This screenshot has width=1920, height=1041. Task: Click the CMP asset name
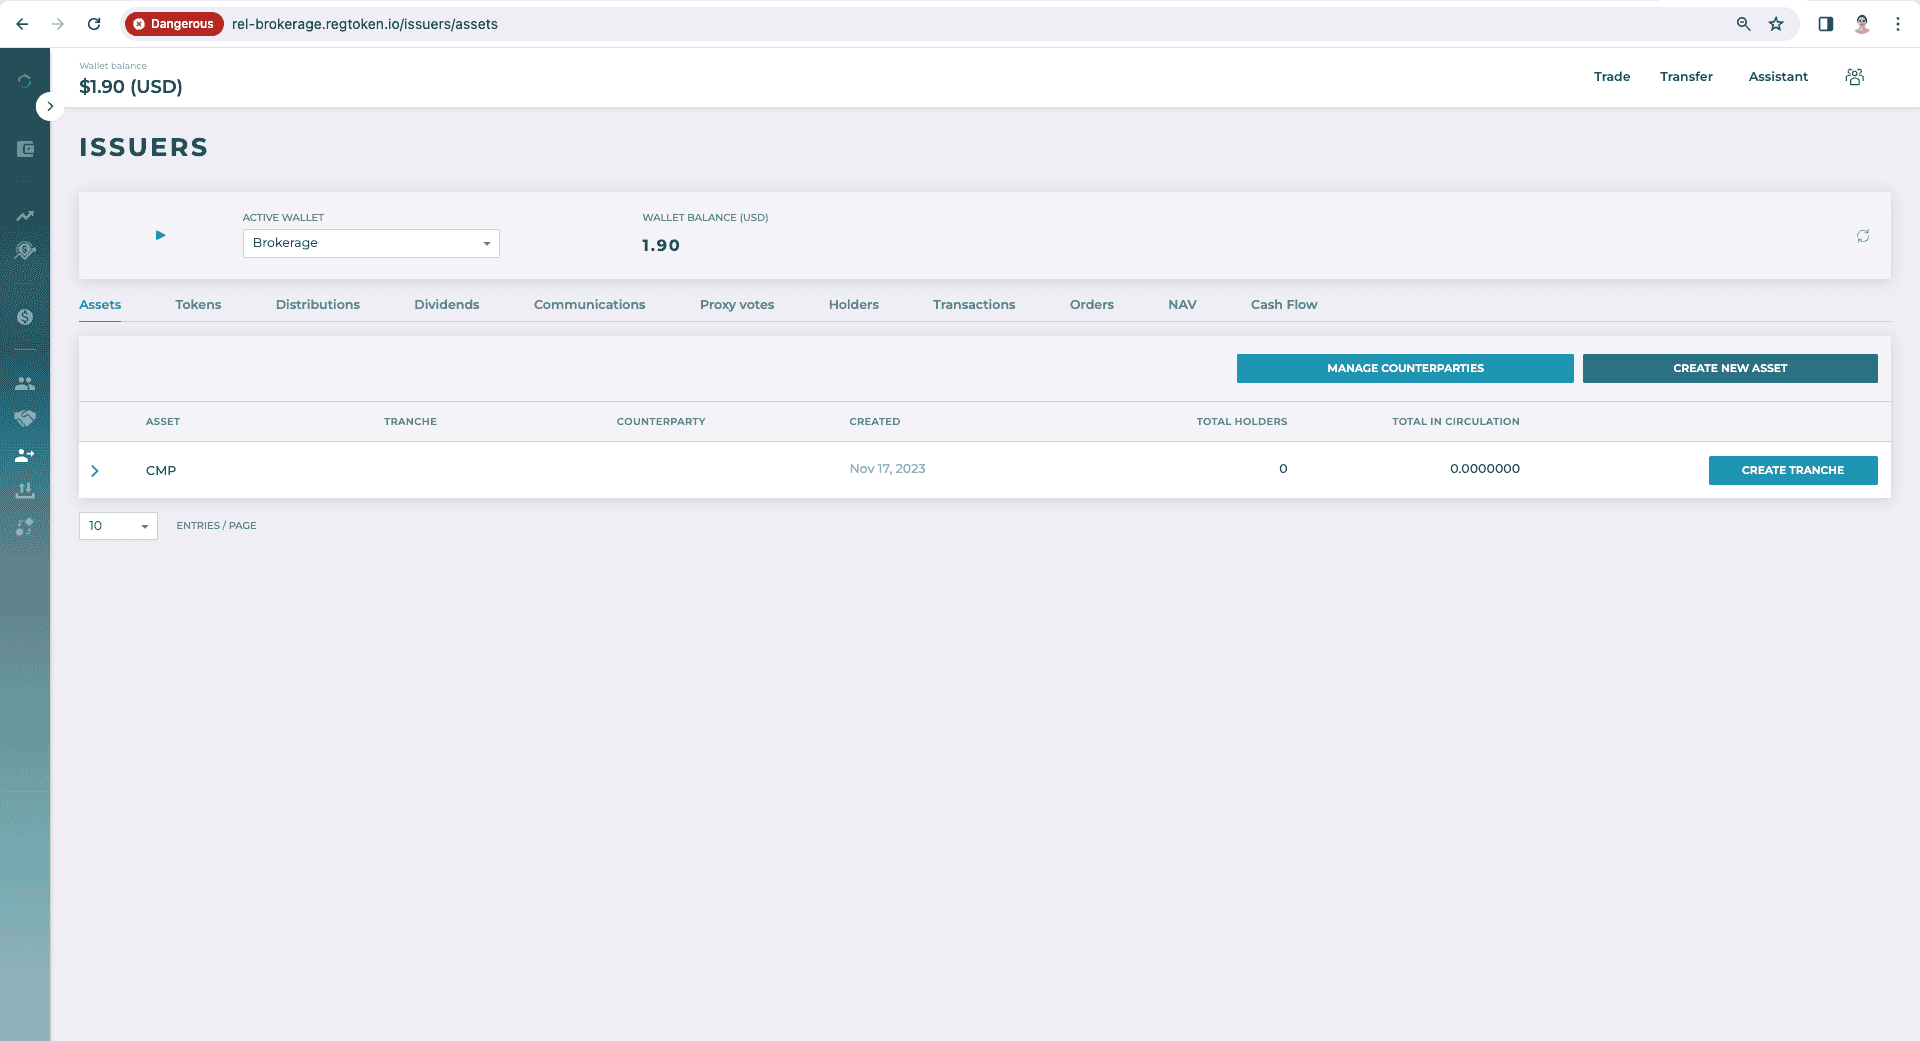point(161,471)
